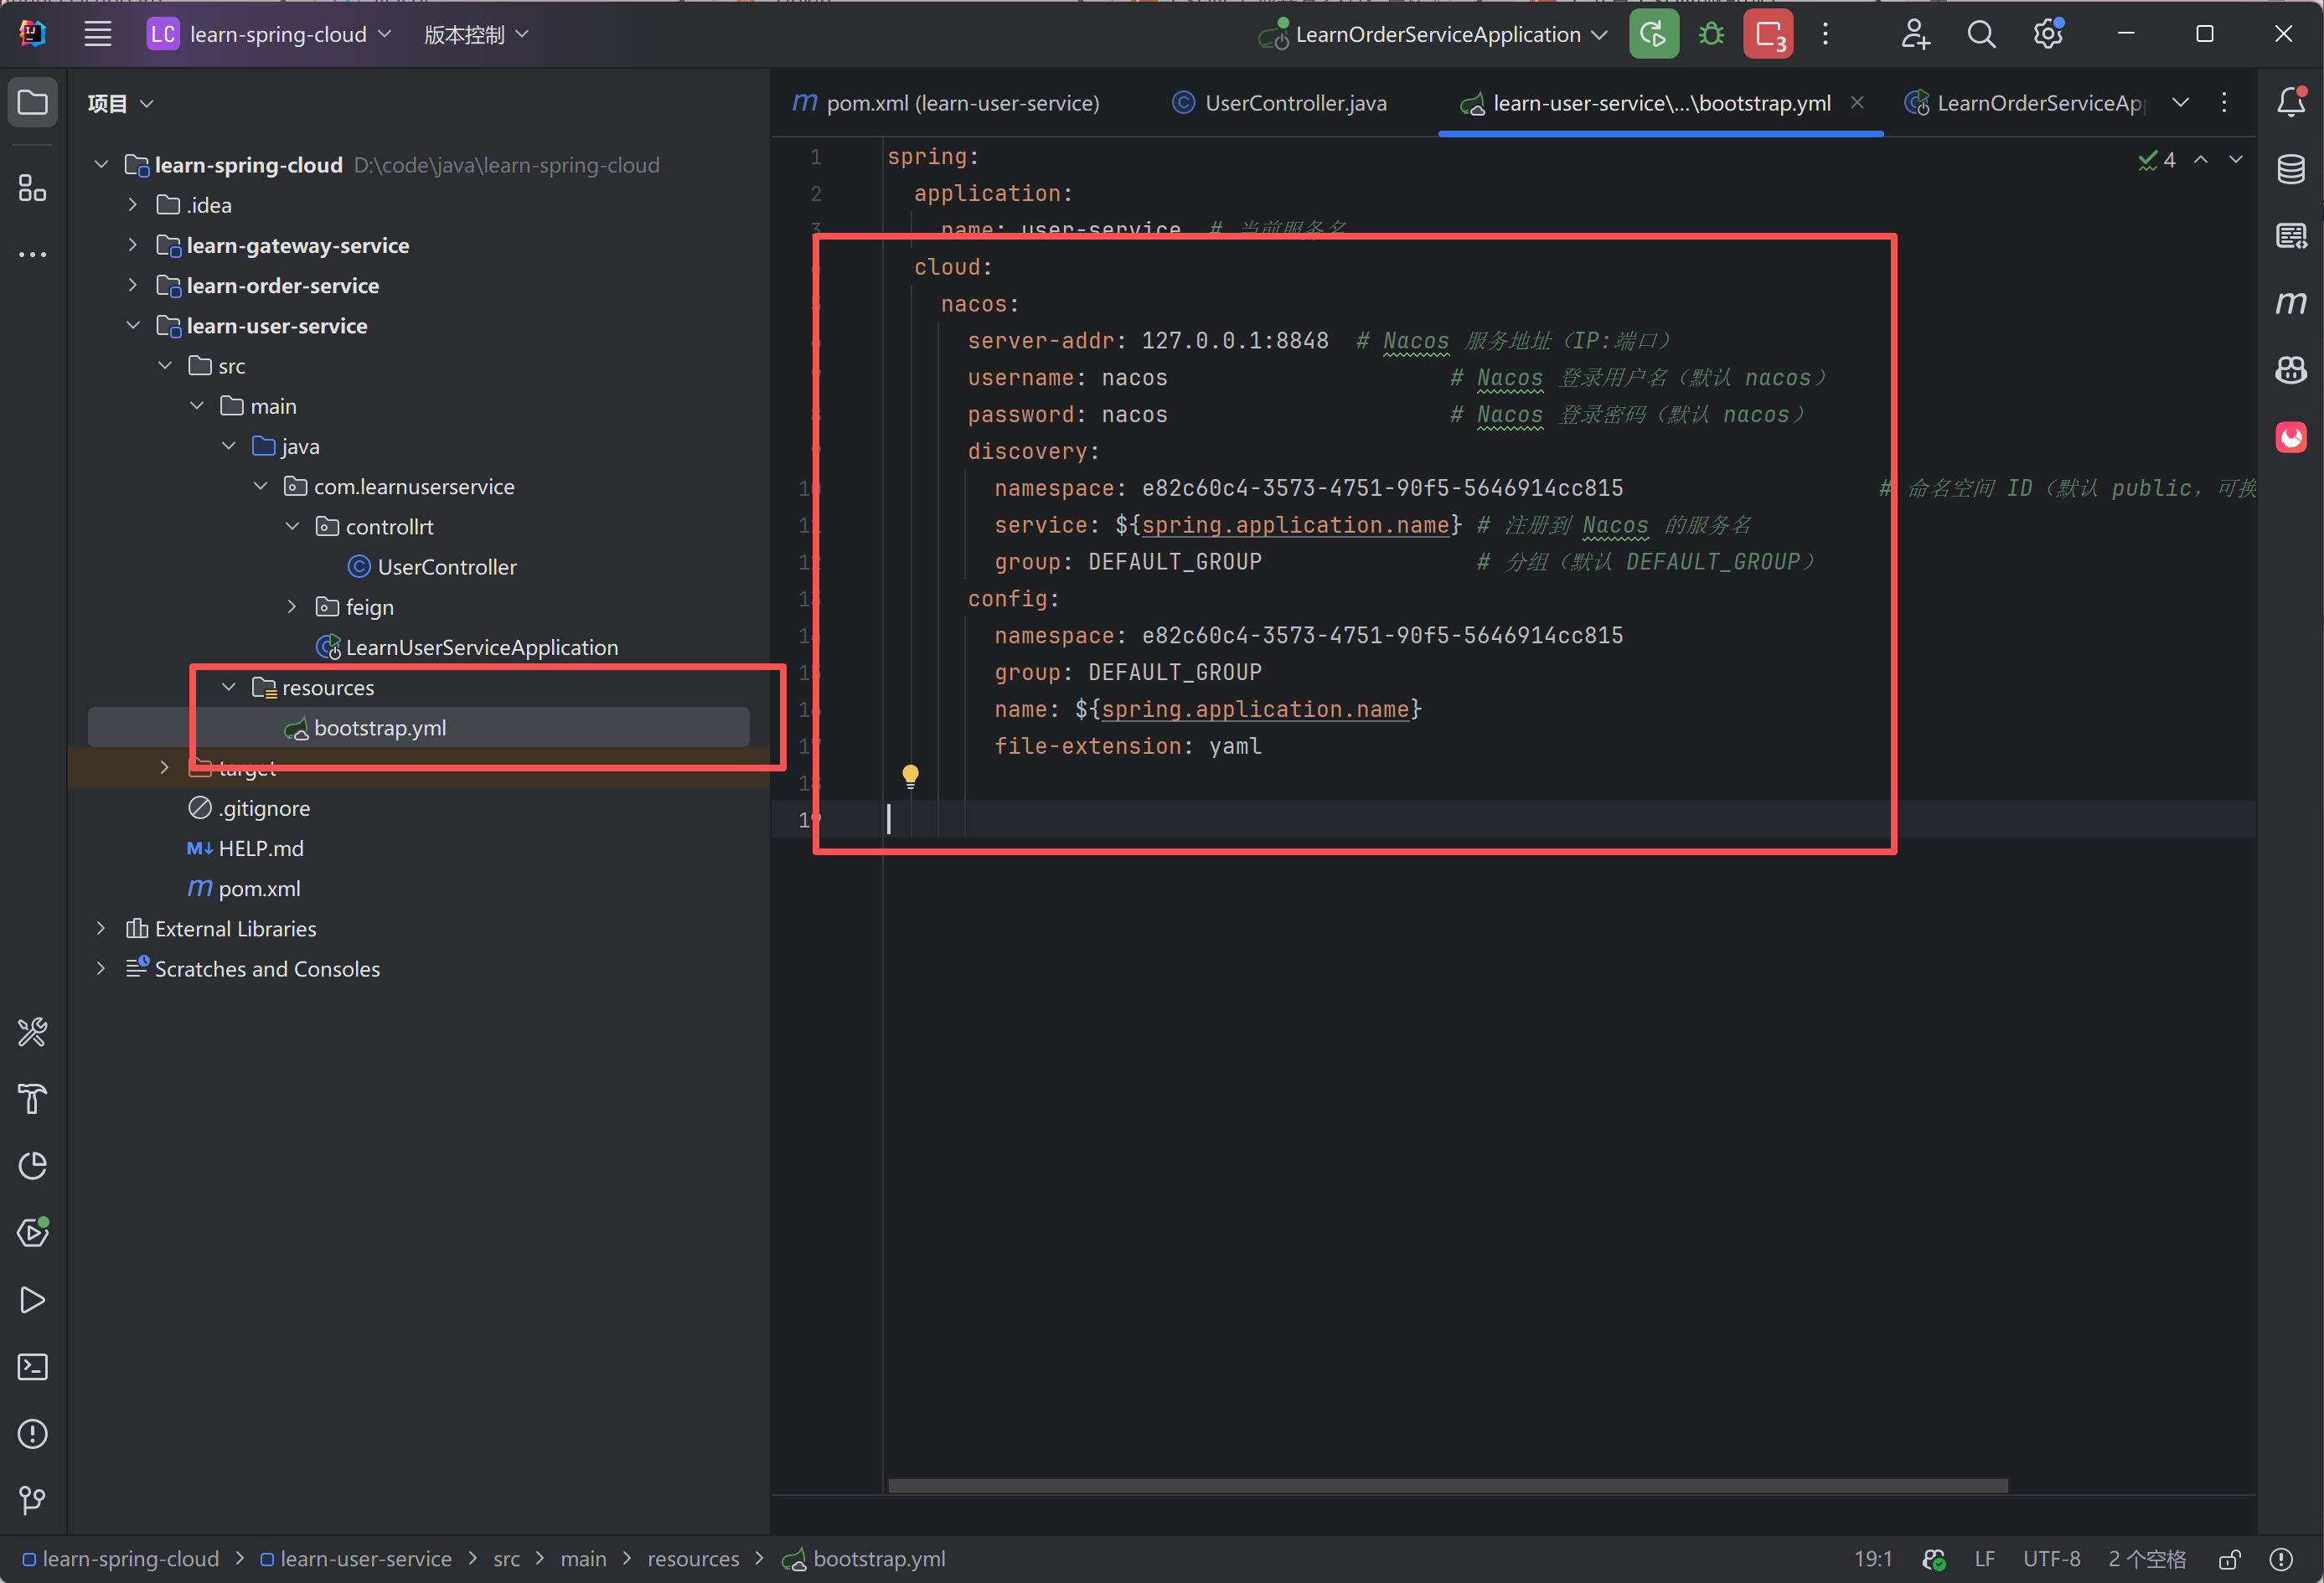Open run configuration dropdown LearnOrderServiceApplication
The image size is (2324, 1583).
click(1432, 34)
